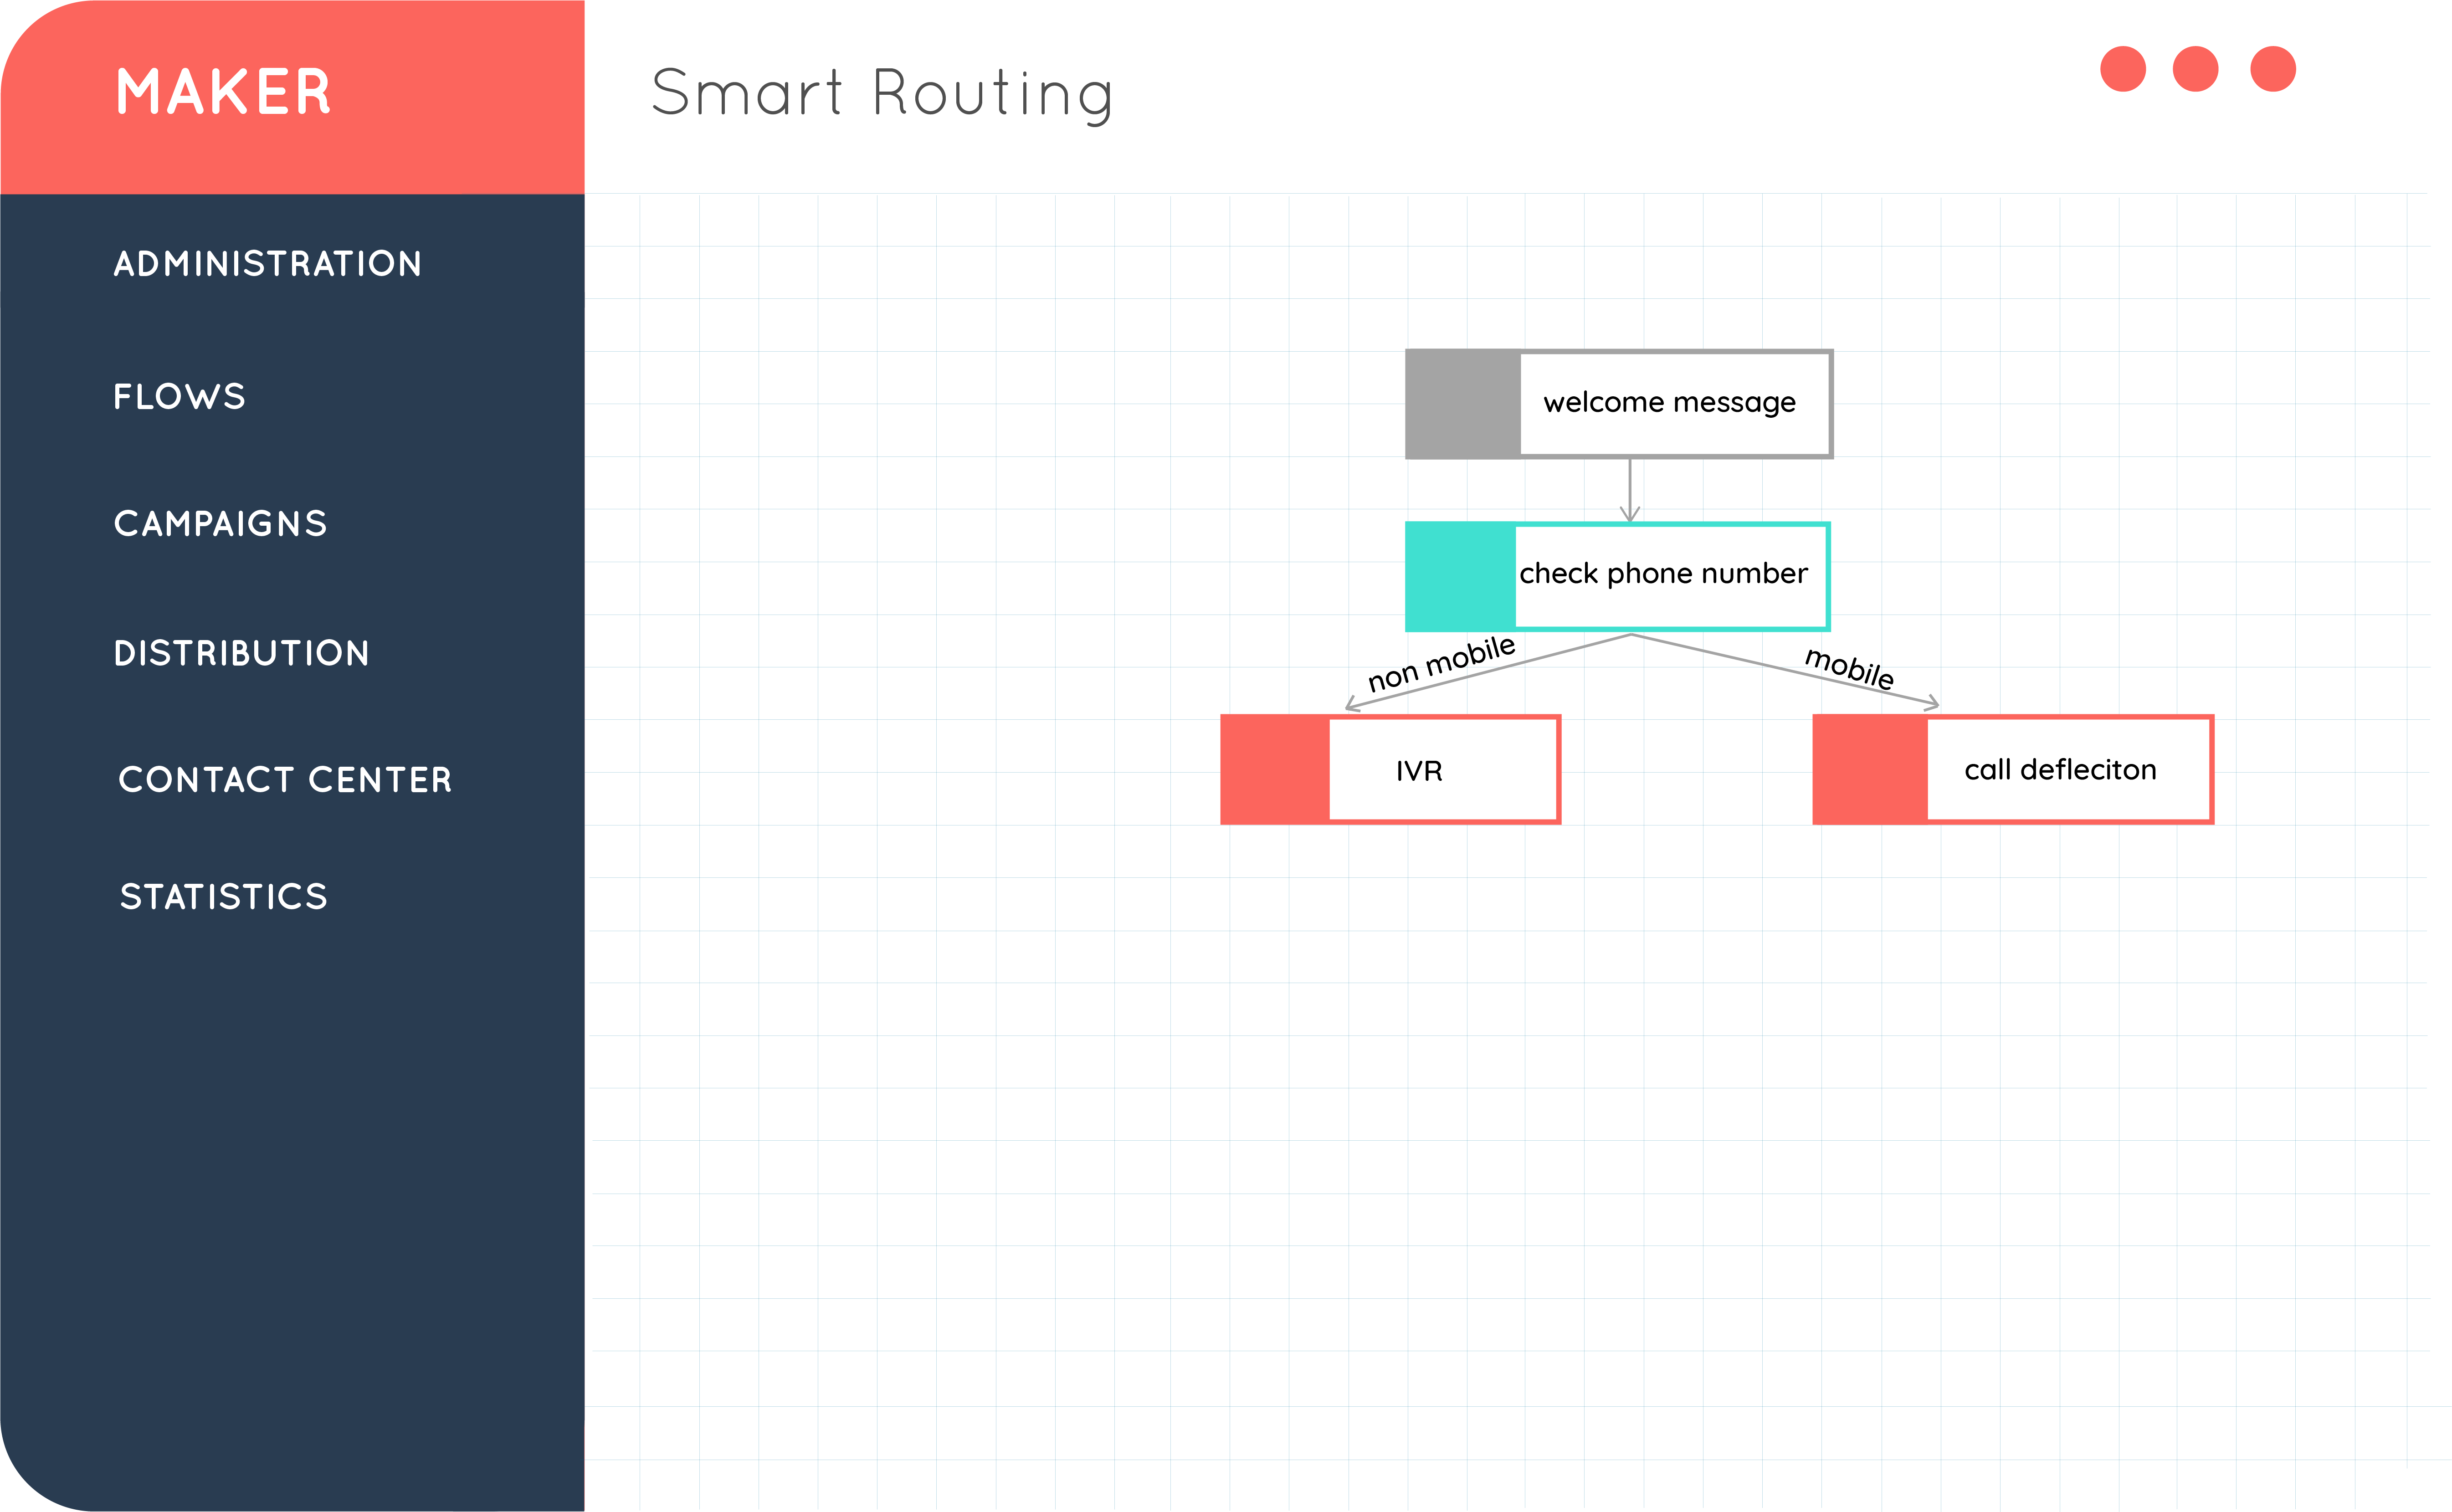Click the first red dot at top right
This screenshot has height=1512, width=2452.
click(2123, 69)
